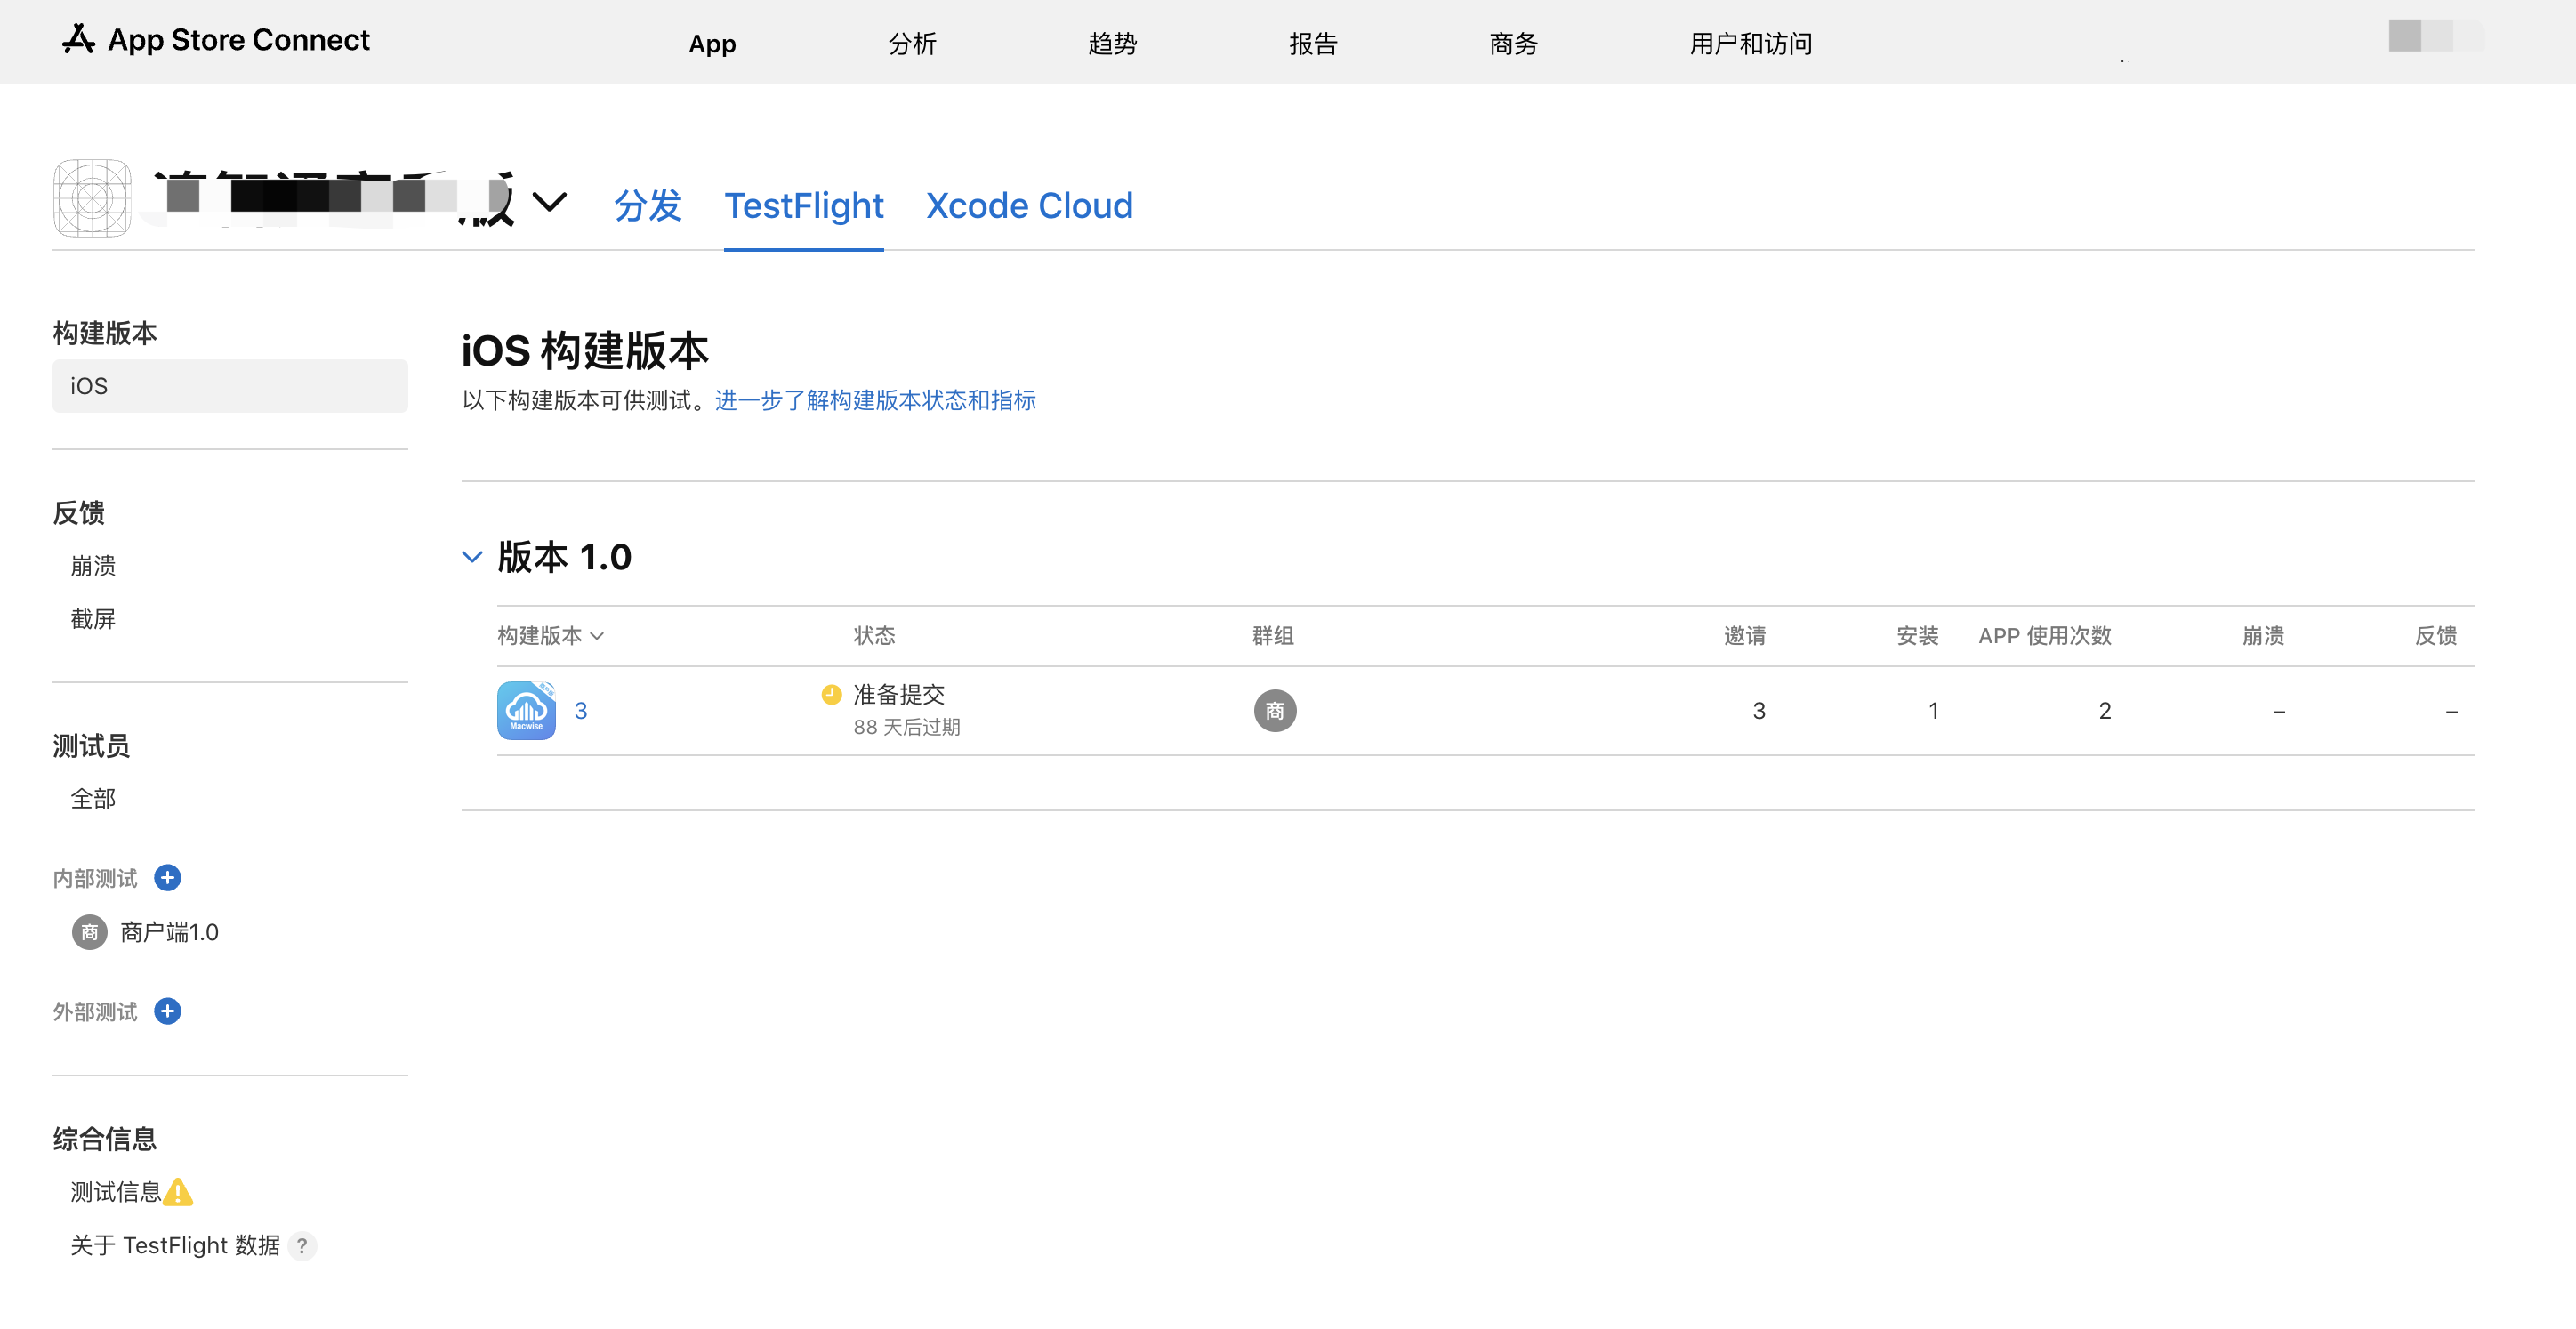Click the question mark help icon

coord(302,1246)
